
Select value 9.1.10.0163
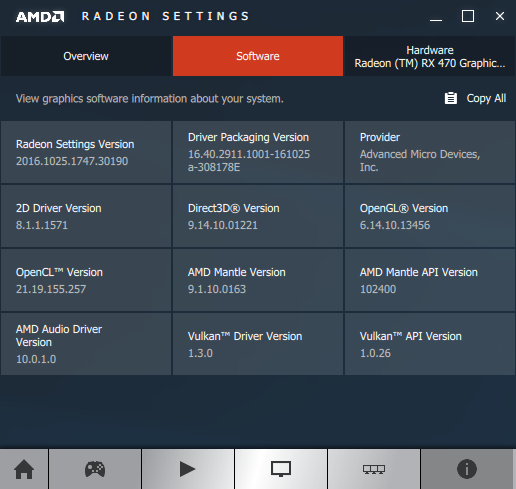(217, 289)
